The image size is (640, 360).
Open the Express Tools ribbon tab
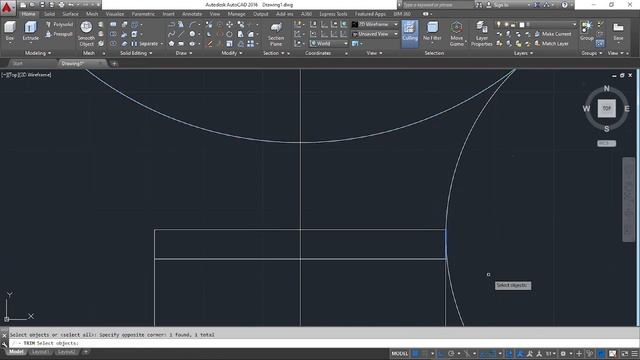333,14
